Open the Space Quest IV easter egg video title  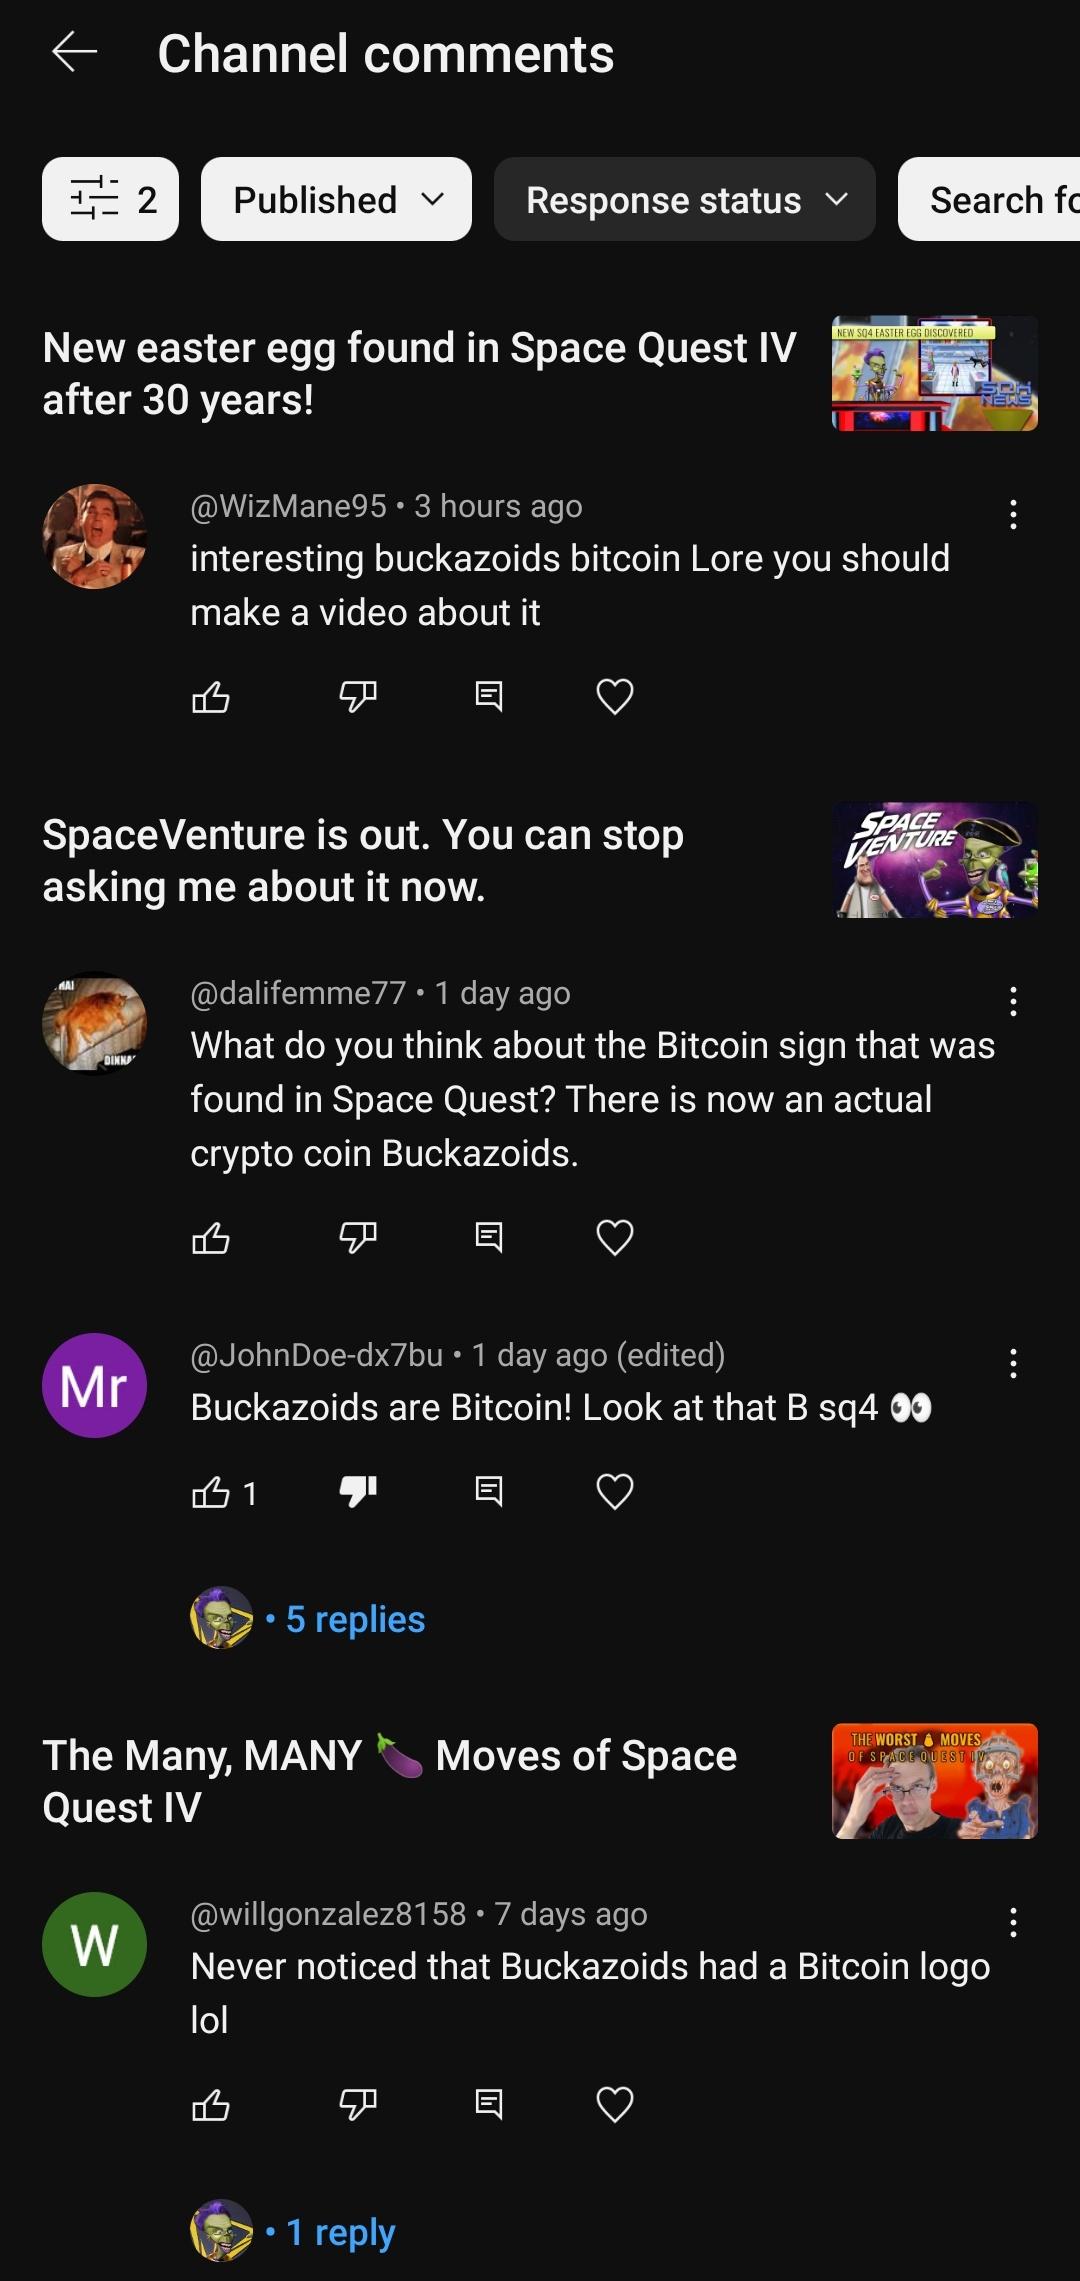tap(419, 373)
